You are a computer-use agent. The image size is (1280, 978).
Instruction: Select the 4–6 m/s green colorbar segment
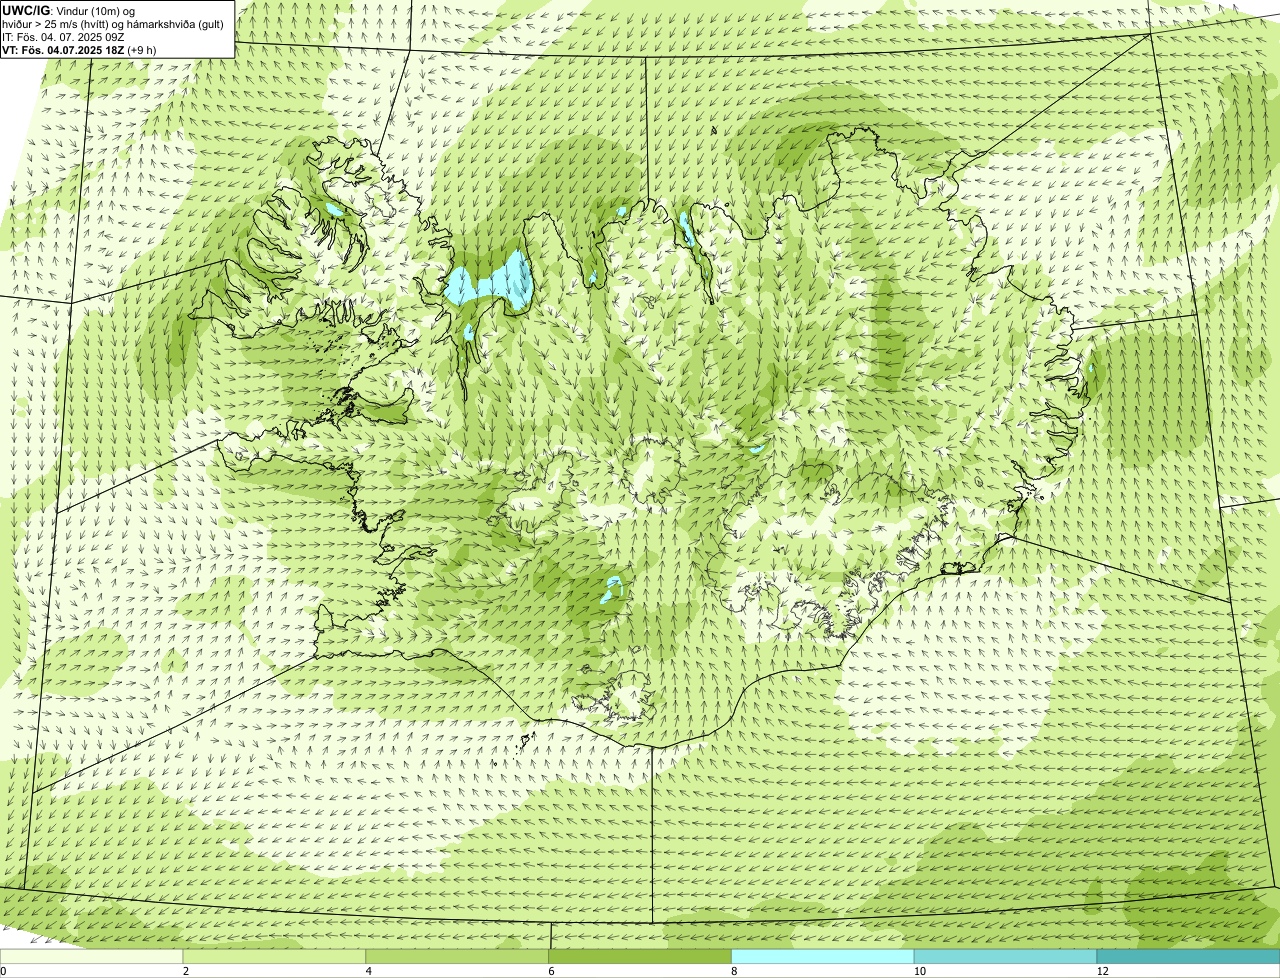click(x=458, y=957)
